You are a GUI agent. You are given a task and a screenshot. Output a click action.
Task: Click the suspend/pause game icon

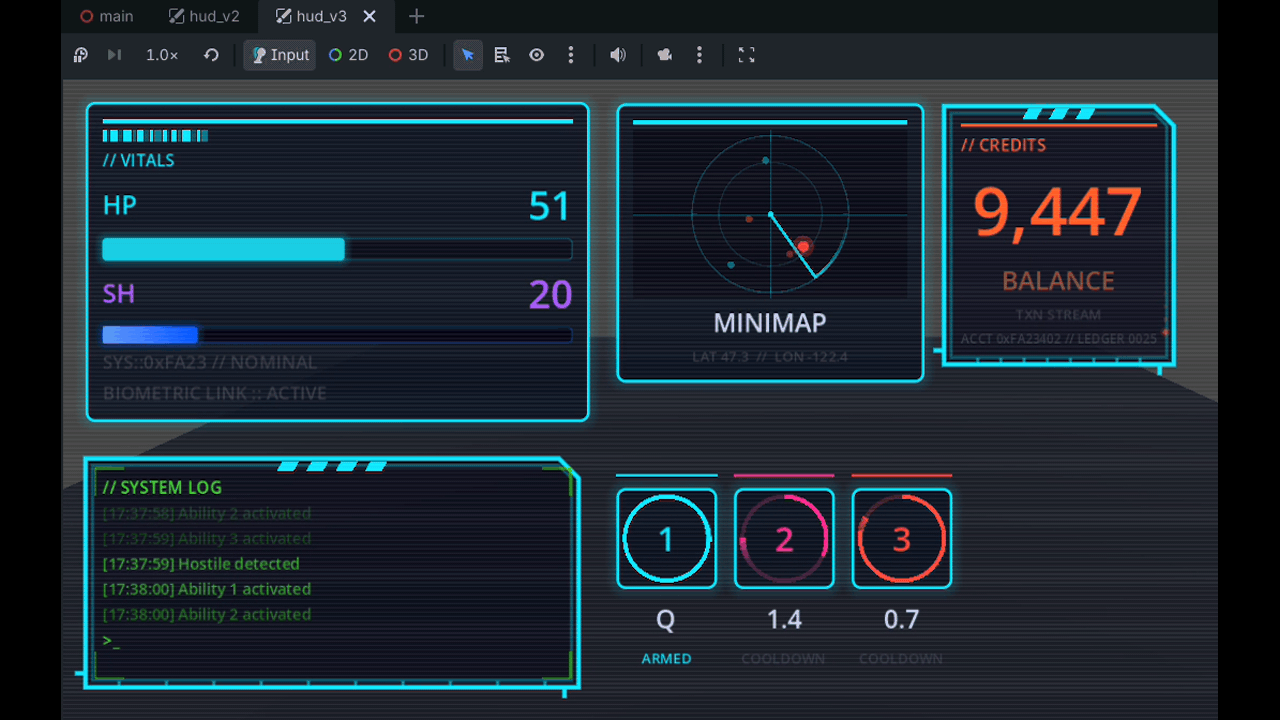[x=81, y=55]
